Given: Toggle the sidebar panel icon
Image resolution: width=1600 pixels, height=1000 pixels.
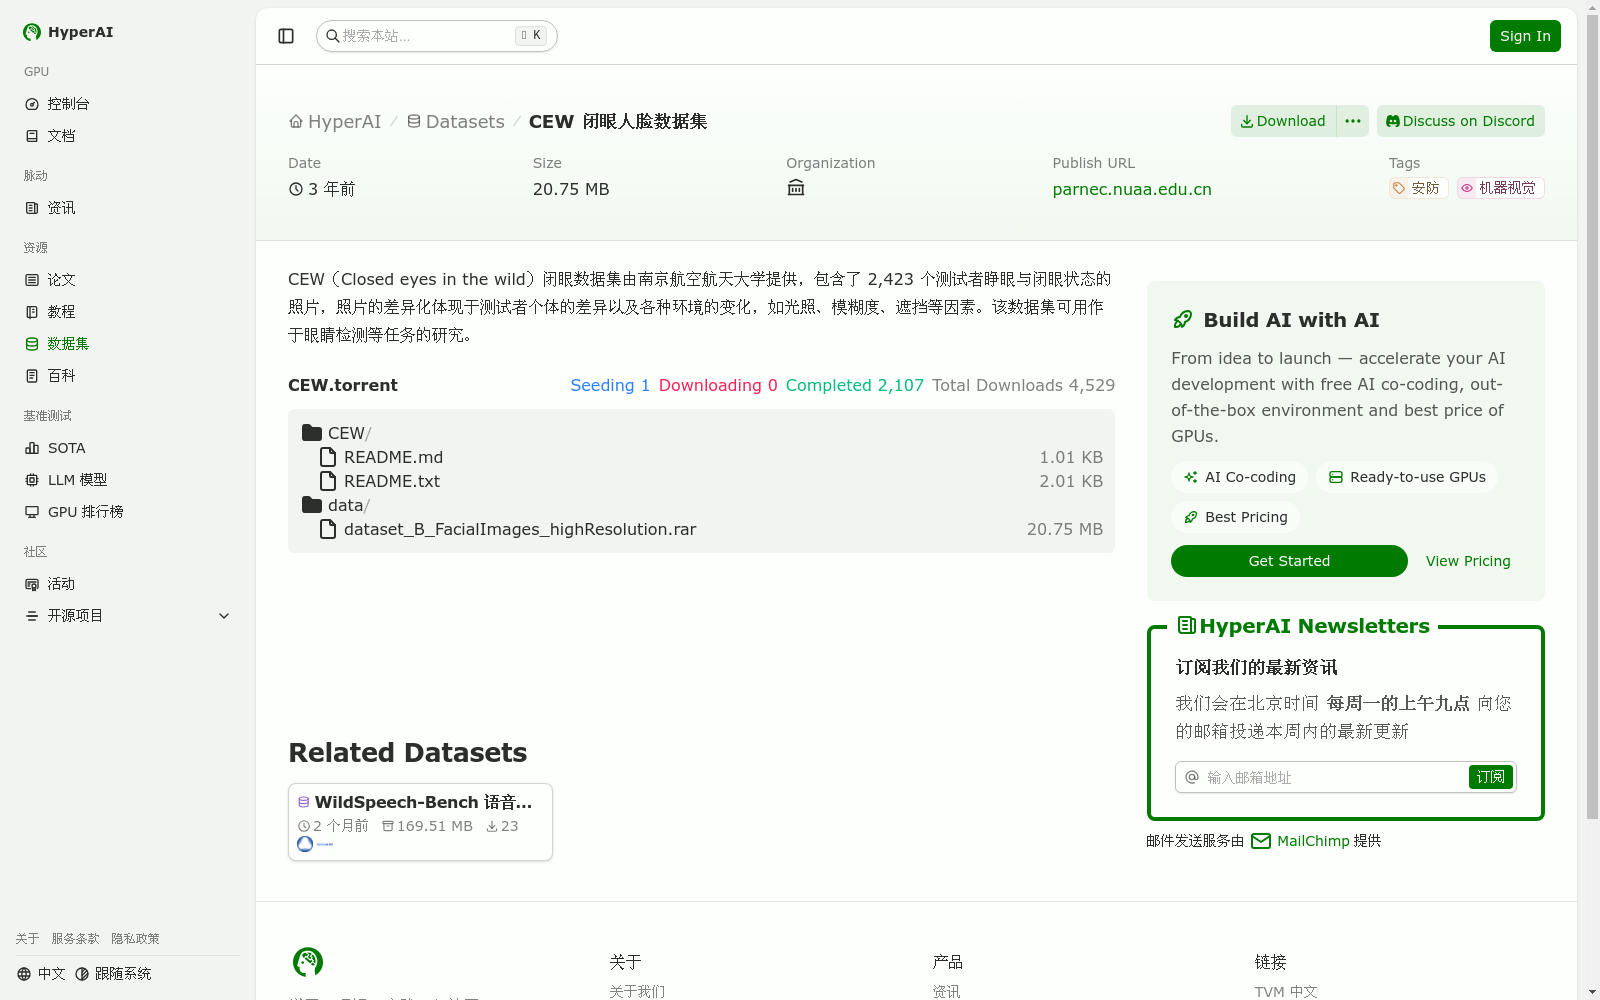Looking at the screenshot, I should tap(286, 36).
